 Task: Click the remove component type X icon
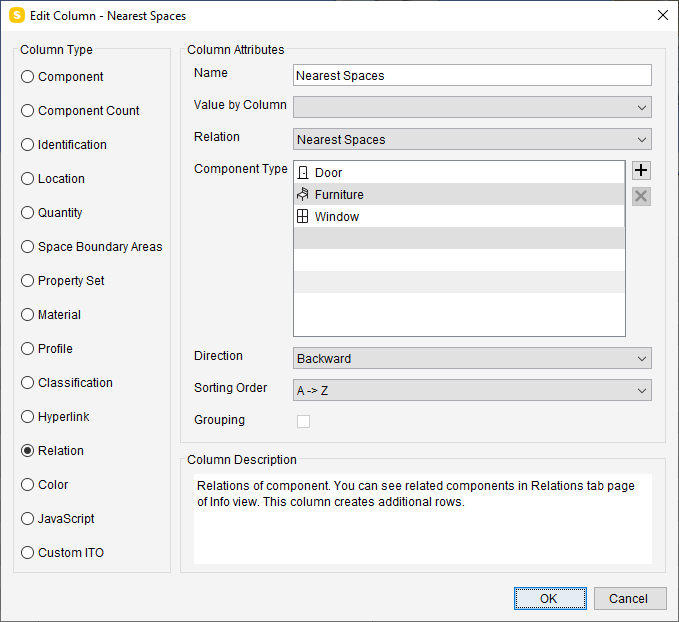641,196
